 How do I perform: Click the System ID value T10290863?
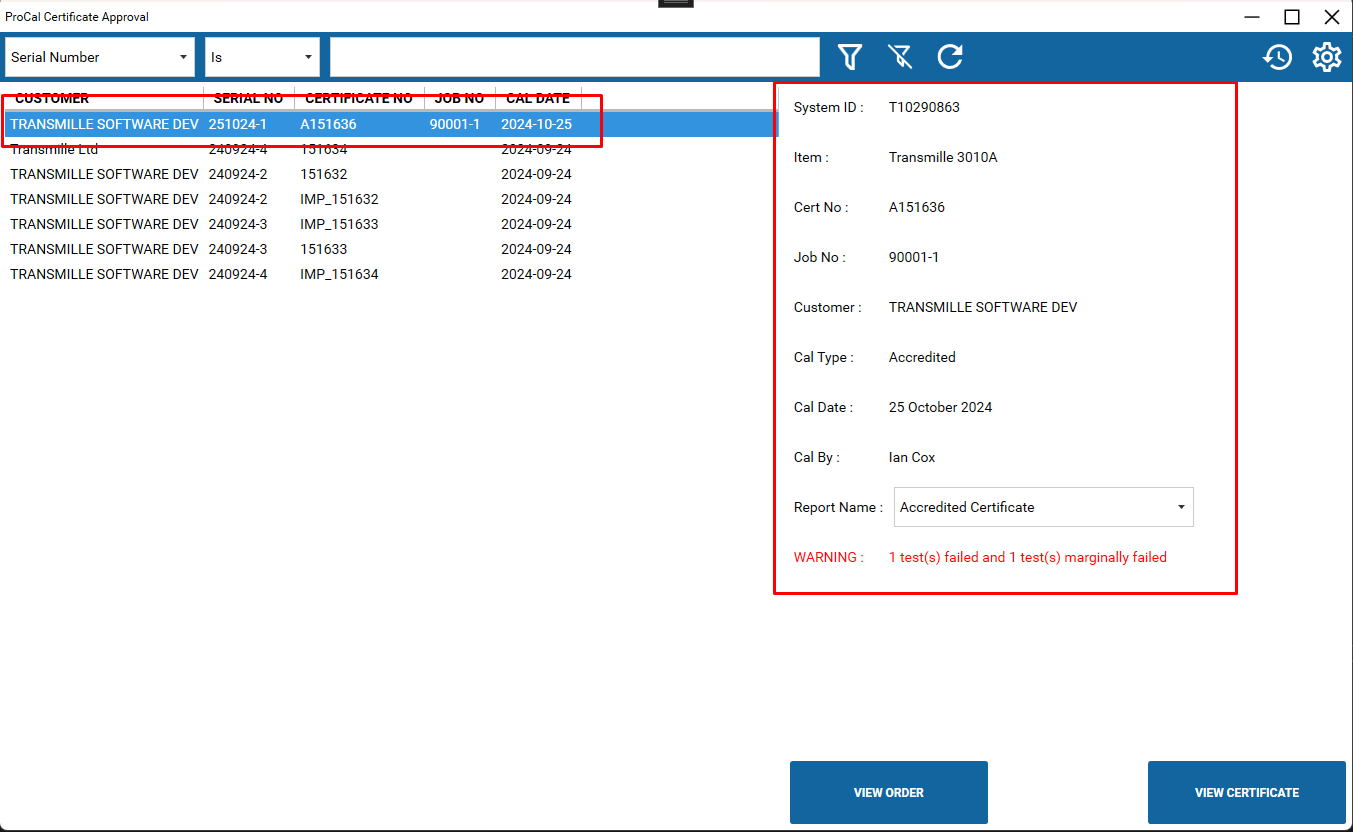pyautogui.click(x=924, y=107)
